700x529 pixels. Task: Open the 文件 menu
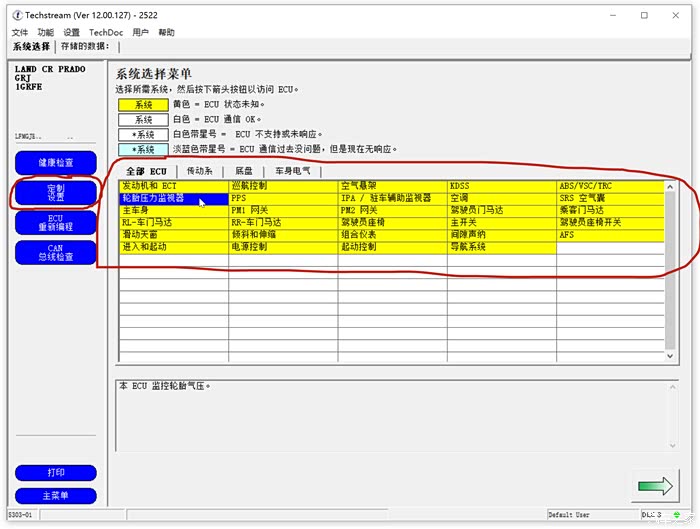pyautogui.click(x=20, y=32)
